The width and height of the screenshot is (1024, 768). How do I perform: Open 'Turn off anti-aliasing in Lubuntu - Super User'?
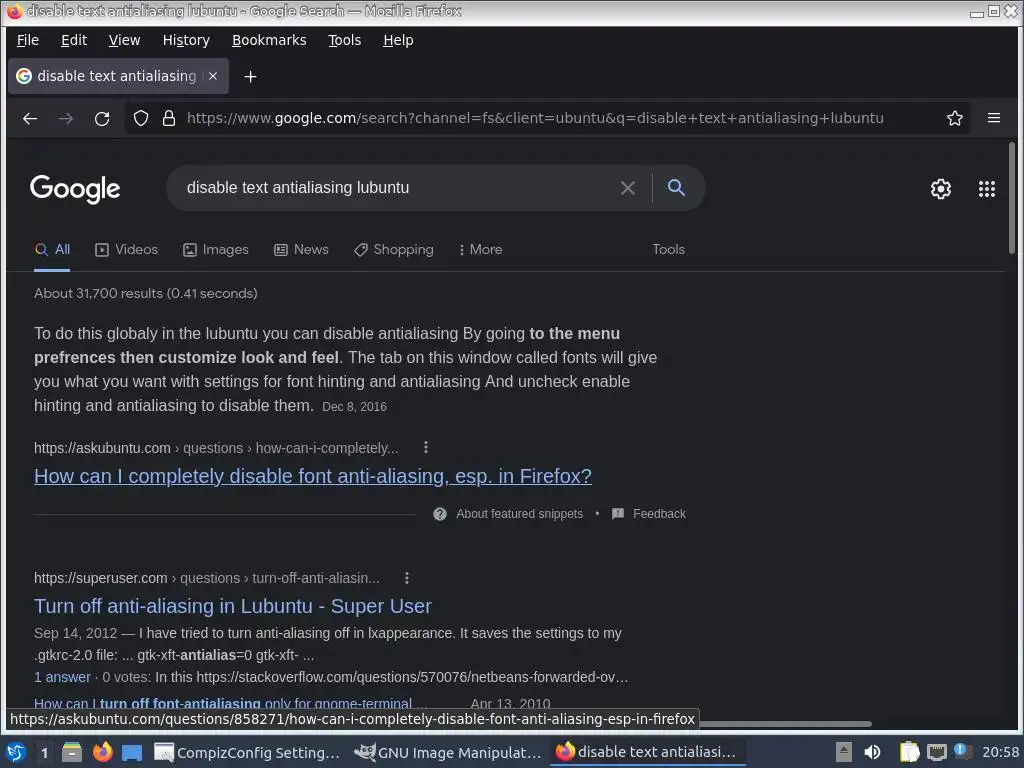click(x=232, y=606)
